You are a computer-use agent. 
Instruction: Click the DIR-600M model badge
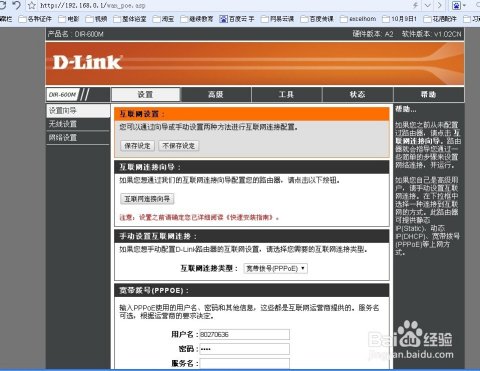(62, 95)
